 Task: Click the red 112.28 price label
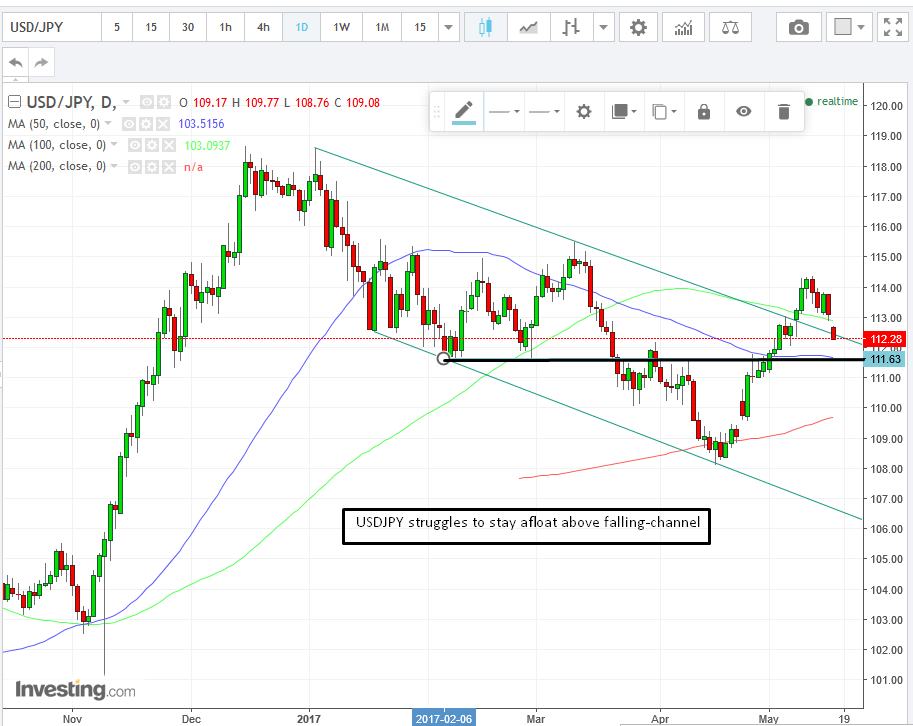click(884, 339)
